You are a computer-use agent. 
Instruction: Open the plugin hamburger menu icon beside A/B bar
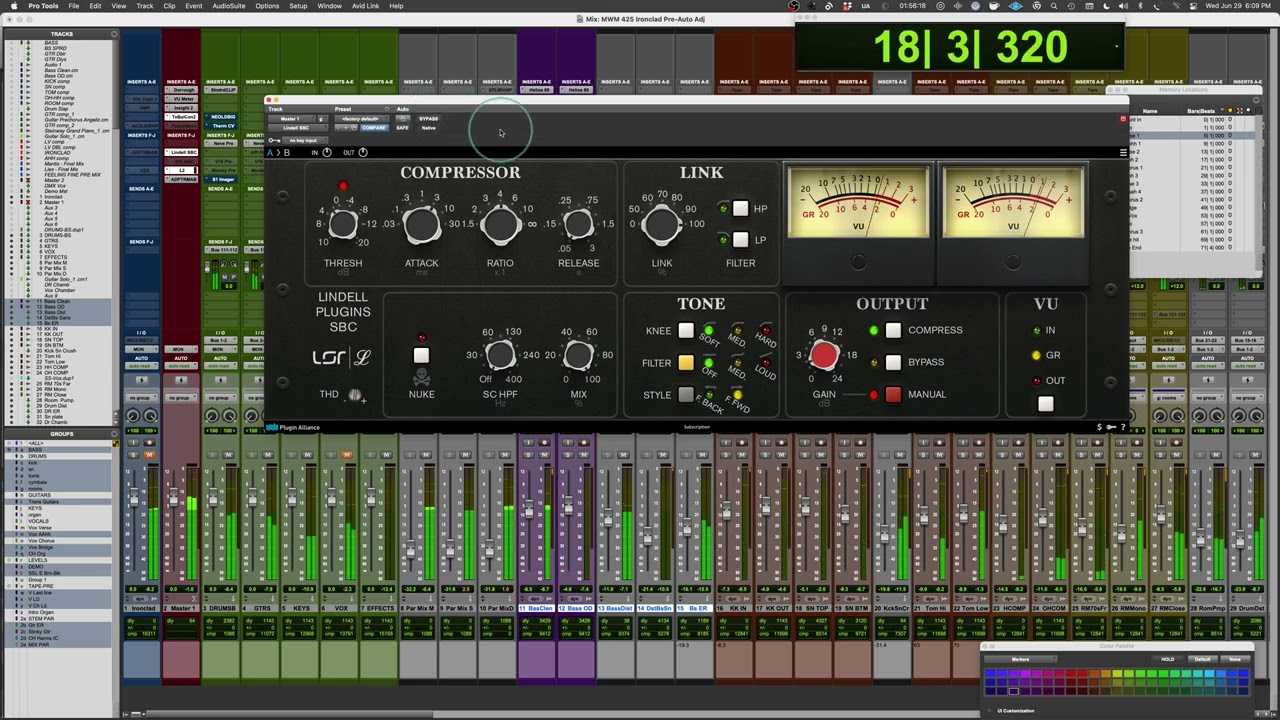point(1123,152)
